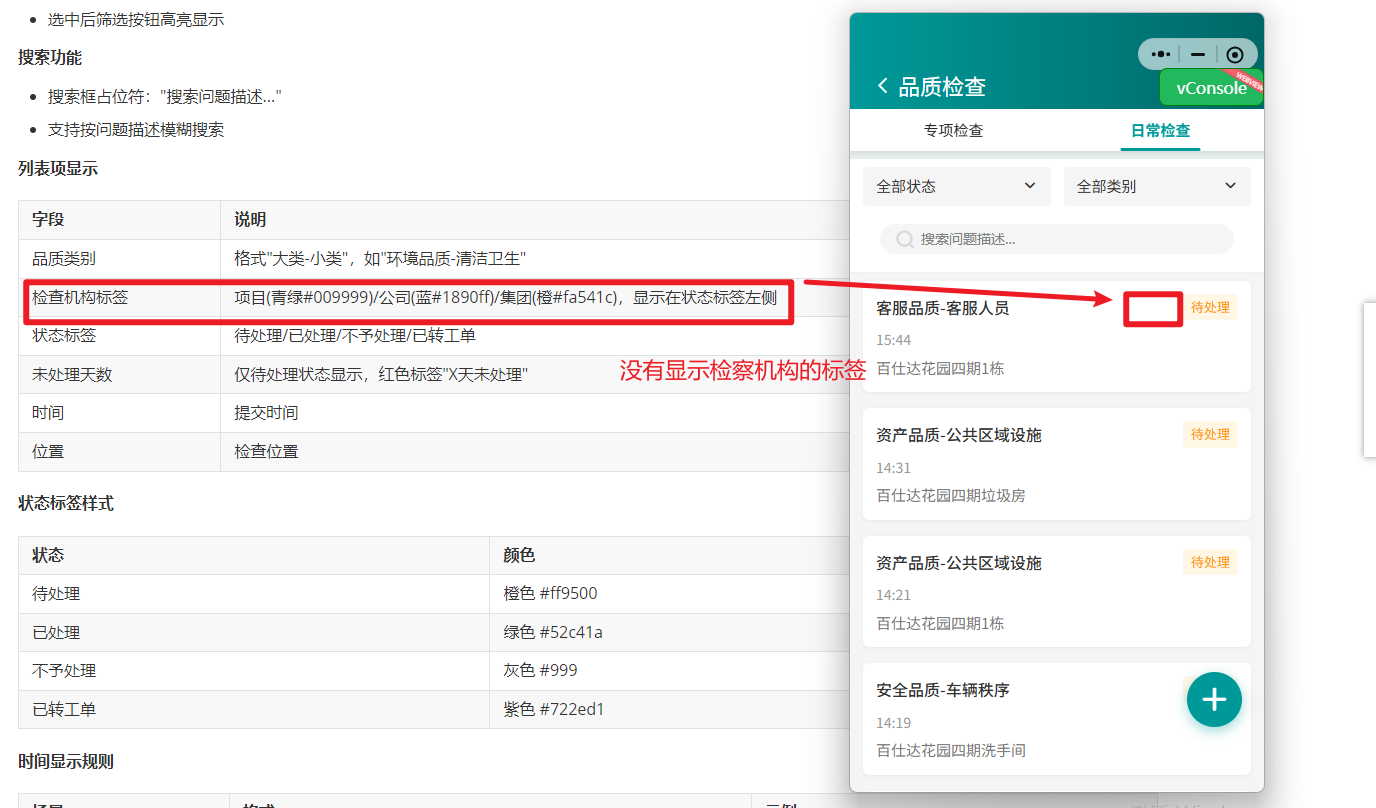Open the 全部类别 category filter dropdown
Image resolution: width=1376 pixels, height=808 pixels.
[1157, 185]
